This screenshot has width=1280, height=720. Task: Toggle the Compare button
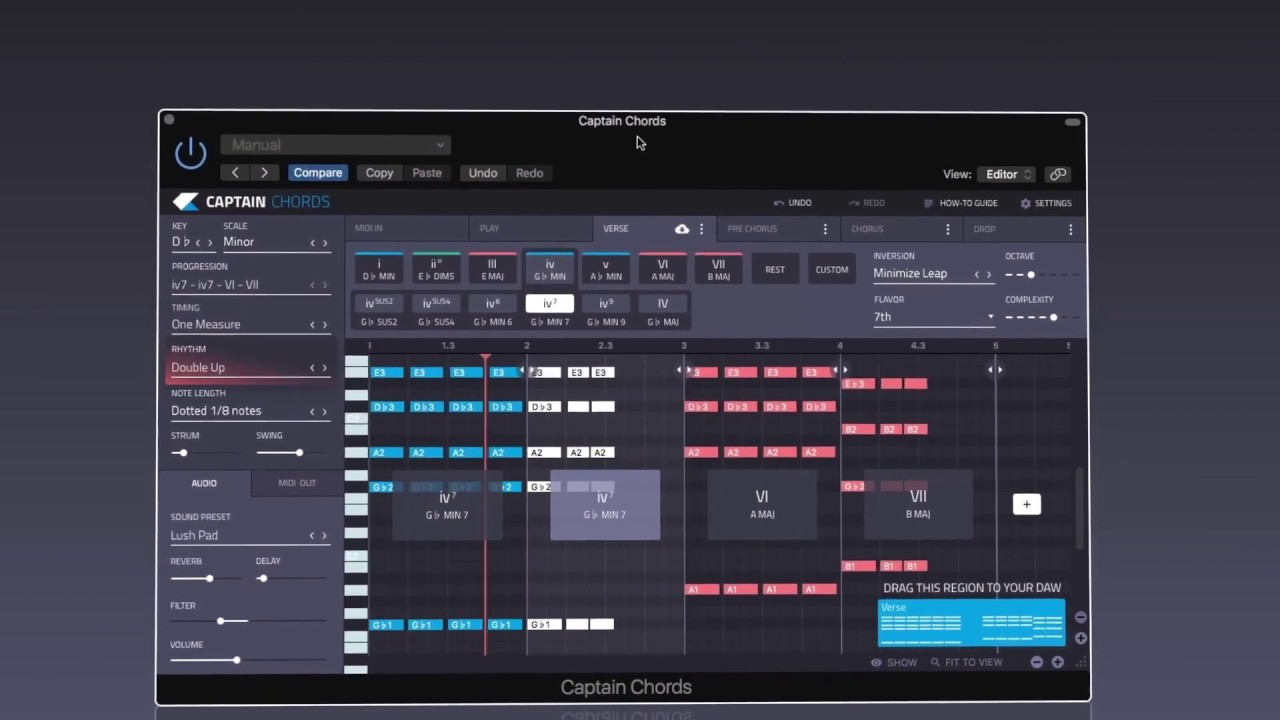coord(318,173)
